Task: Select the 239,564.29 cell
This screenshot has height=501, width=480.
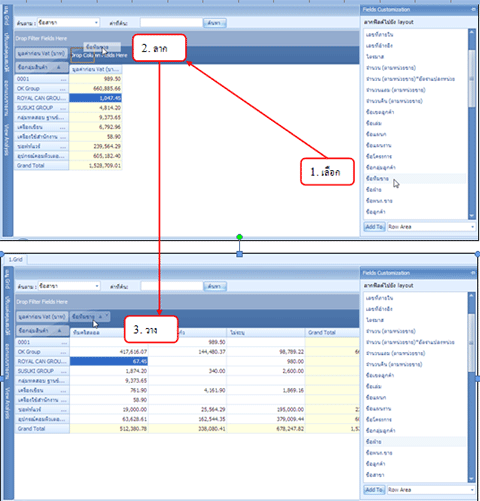Action: tap(96, 146)
